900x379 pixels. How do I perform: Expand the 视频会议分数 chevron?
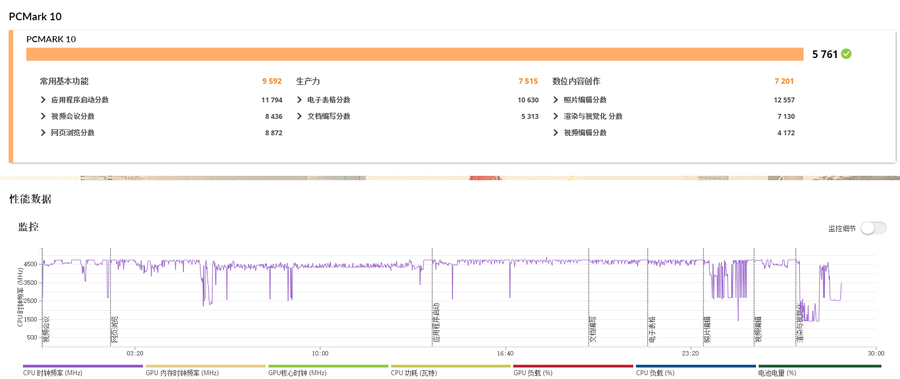tap(43, 116)
